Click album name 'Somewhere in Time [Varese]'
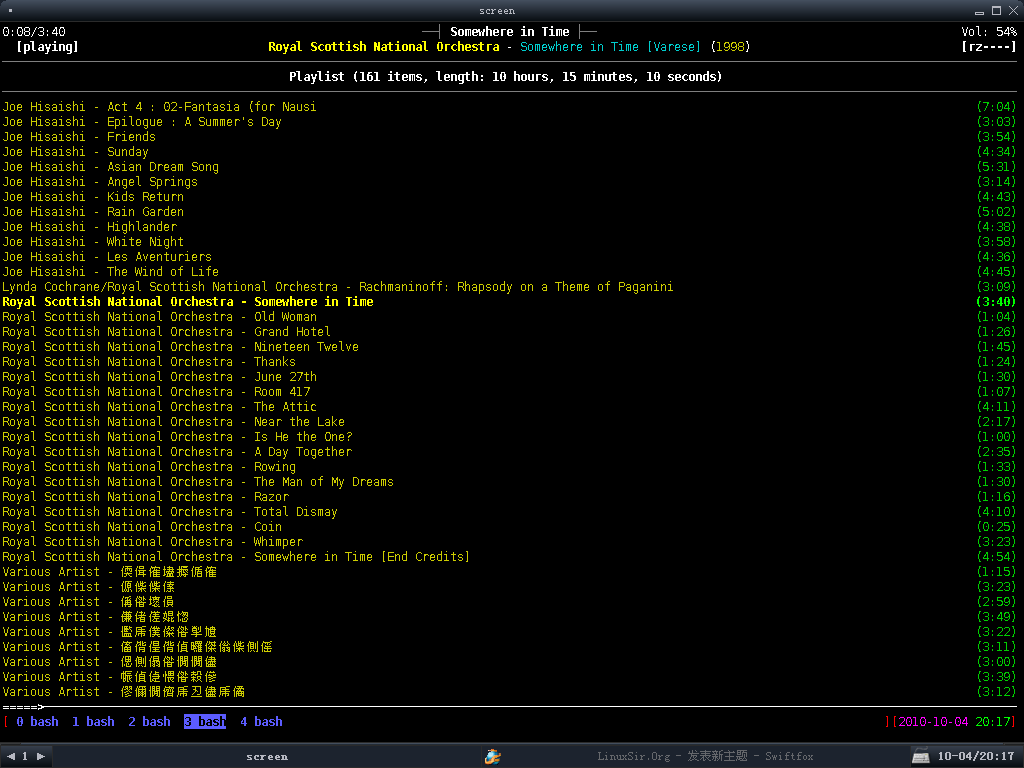The height and width of the screenshot is (768, 1024). pos(610,46)
